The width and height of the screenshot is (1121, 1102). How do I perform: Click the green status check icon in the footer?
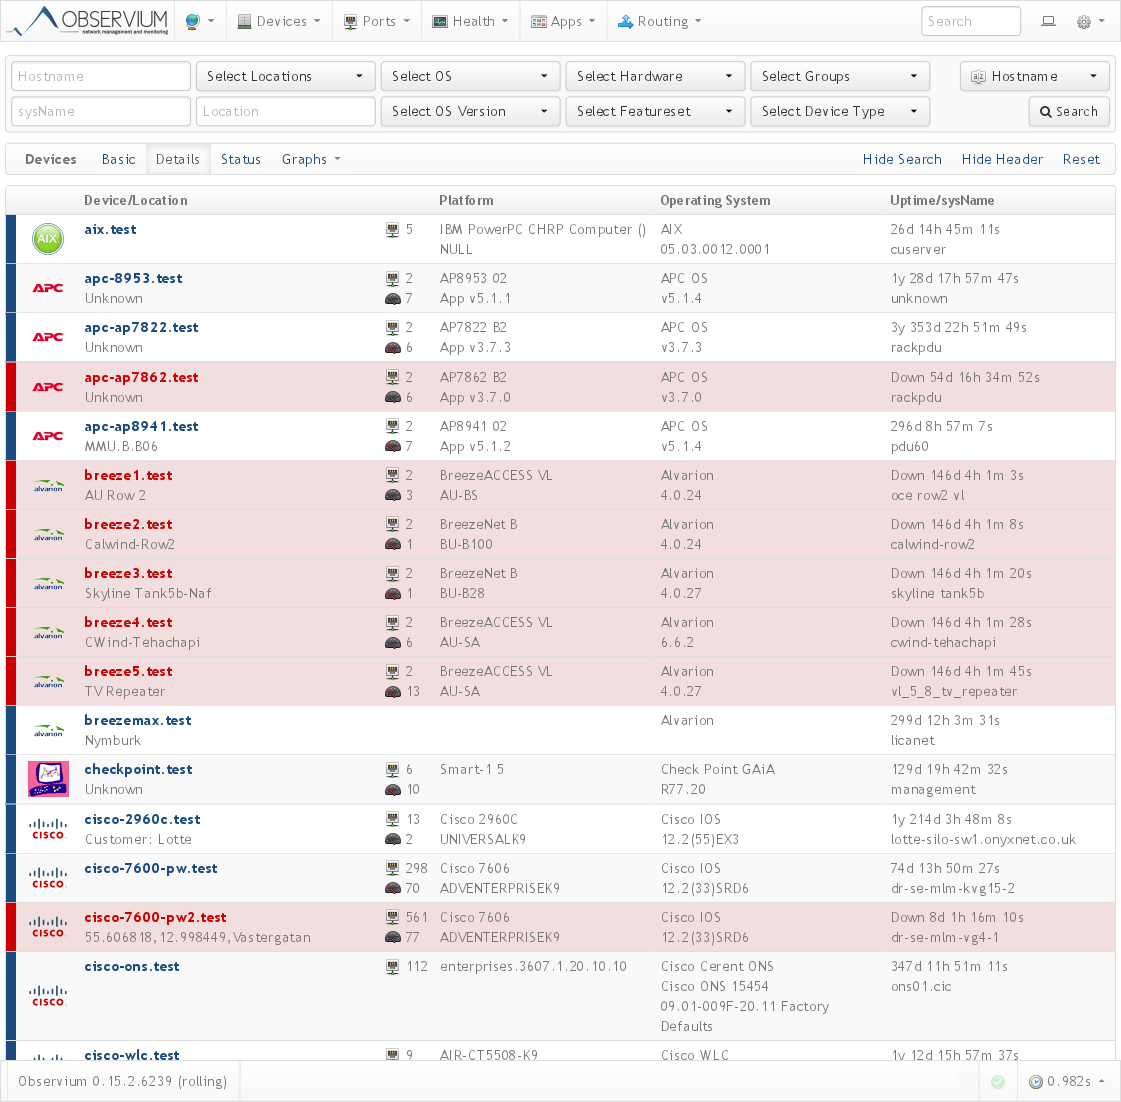(998, 1082)
